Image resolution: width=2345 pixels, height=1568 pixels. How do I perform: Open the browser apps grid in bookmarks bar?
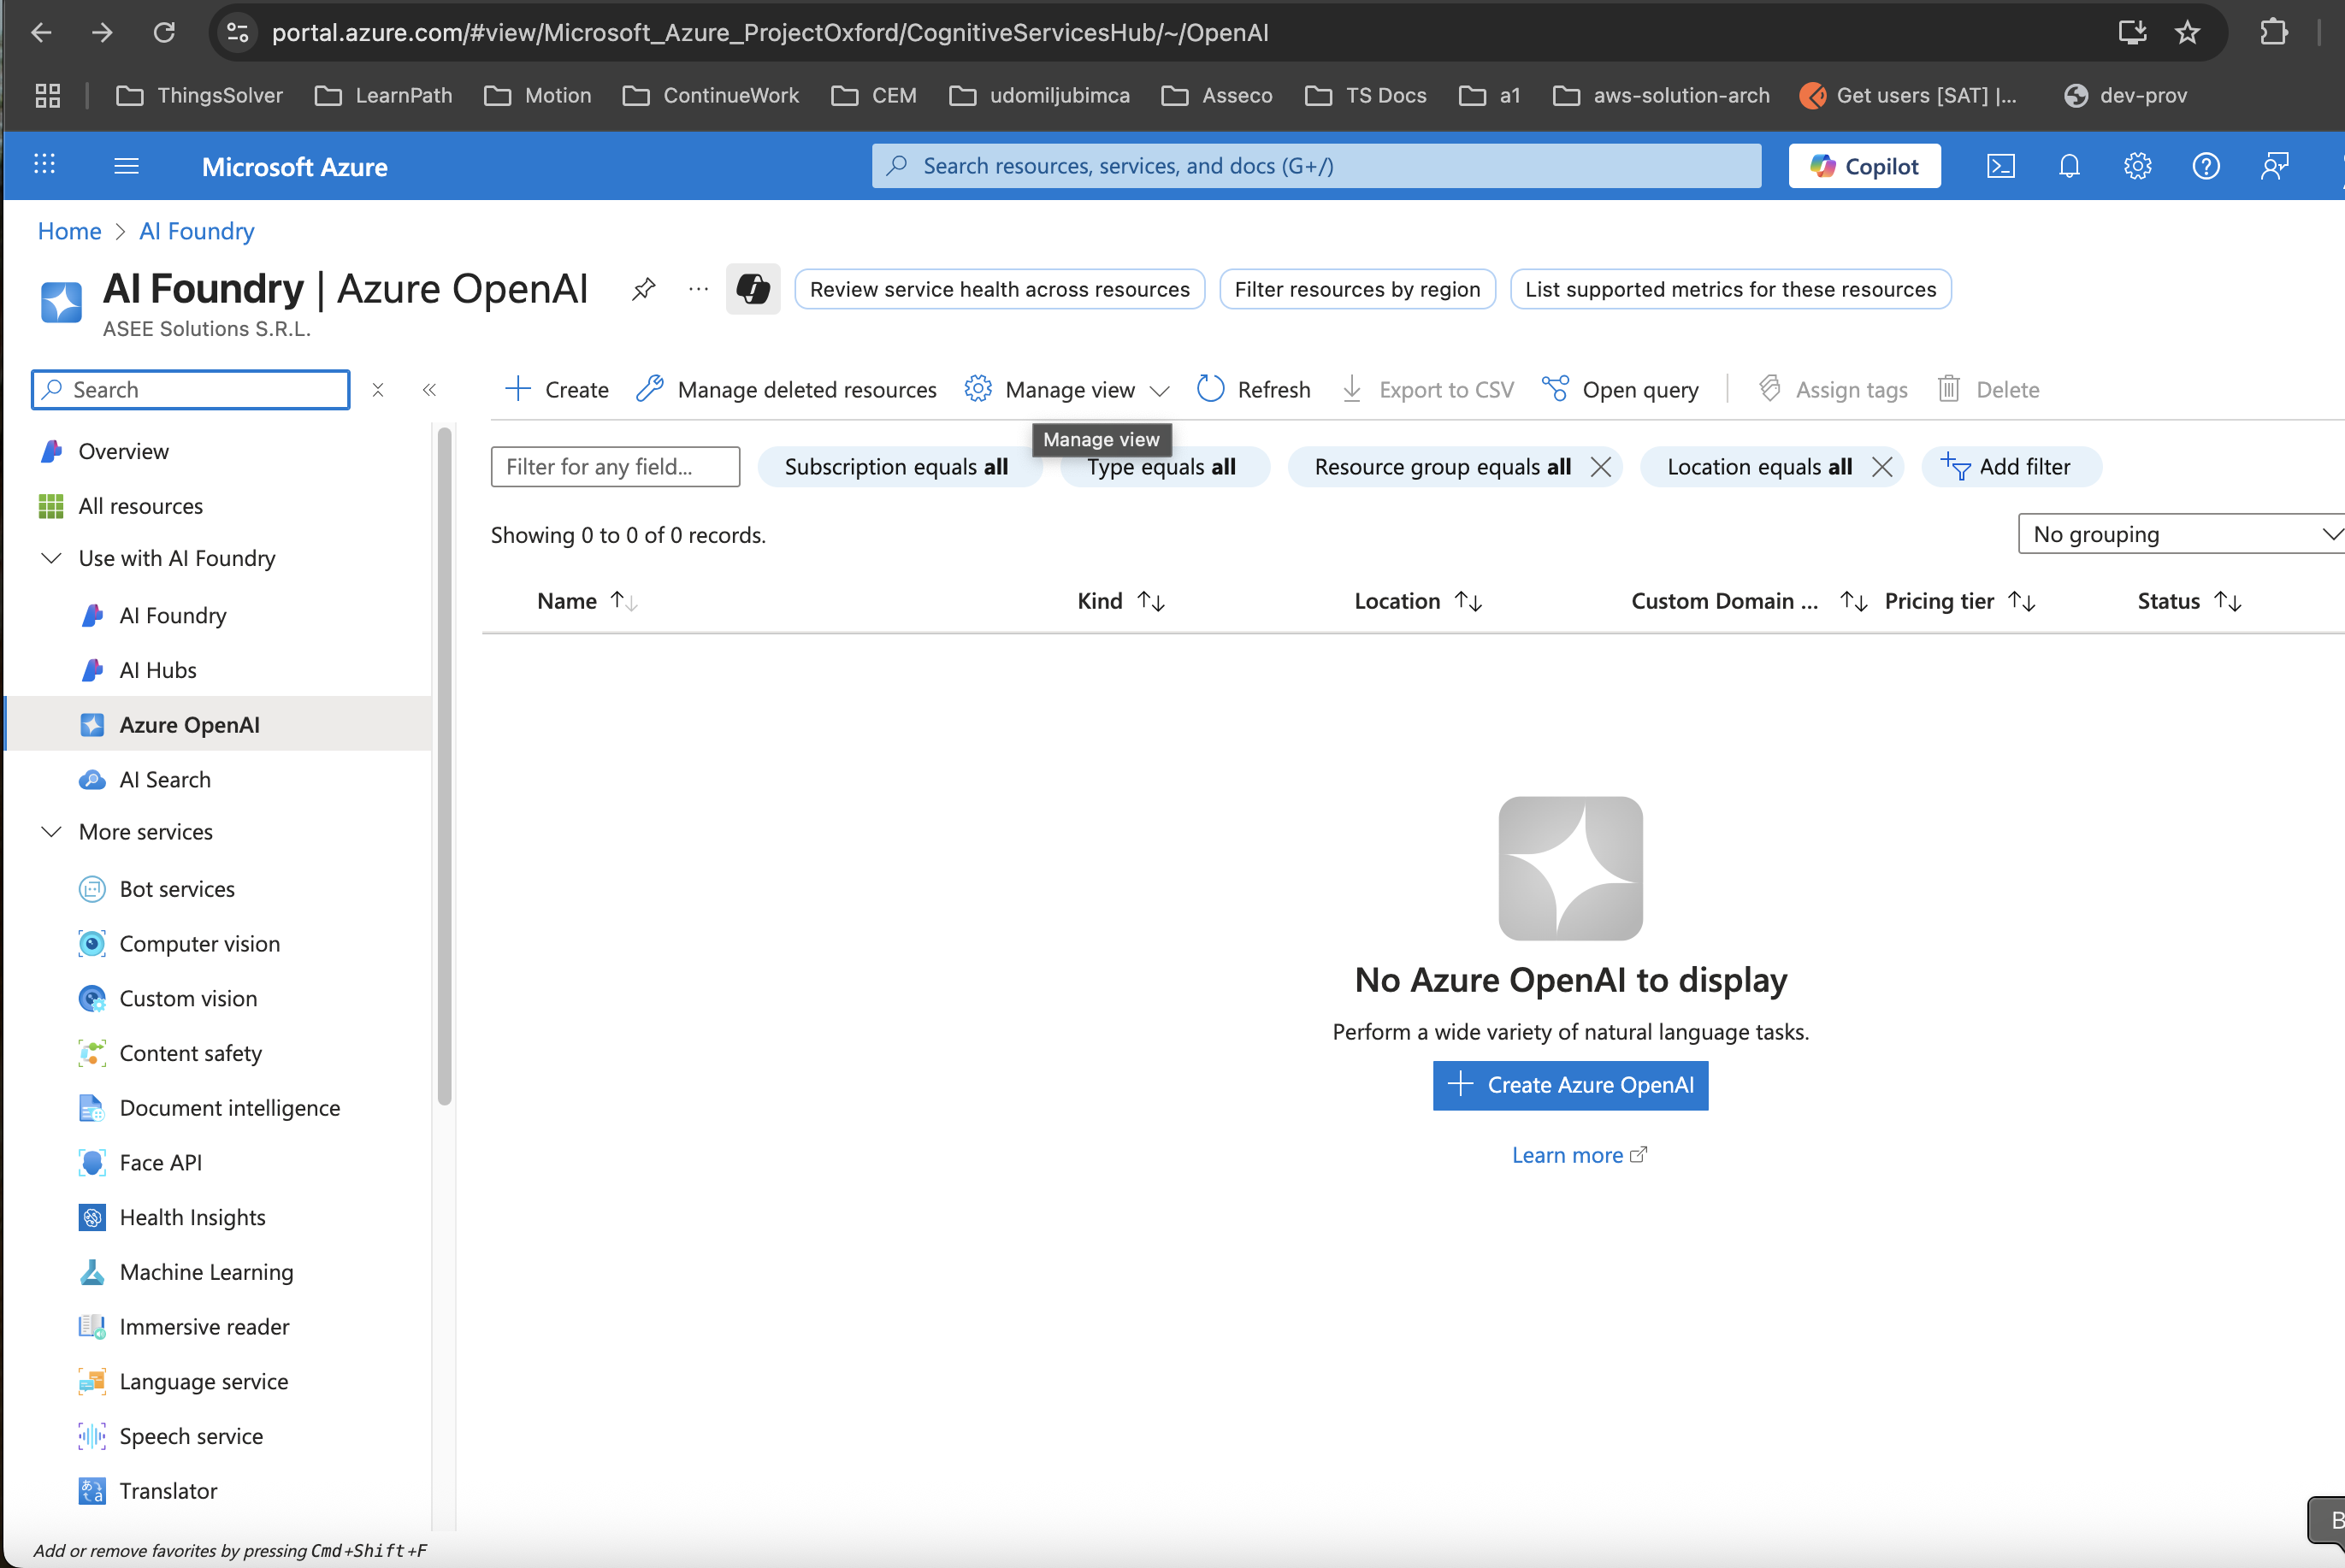click(x=48, y=96)
